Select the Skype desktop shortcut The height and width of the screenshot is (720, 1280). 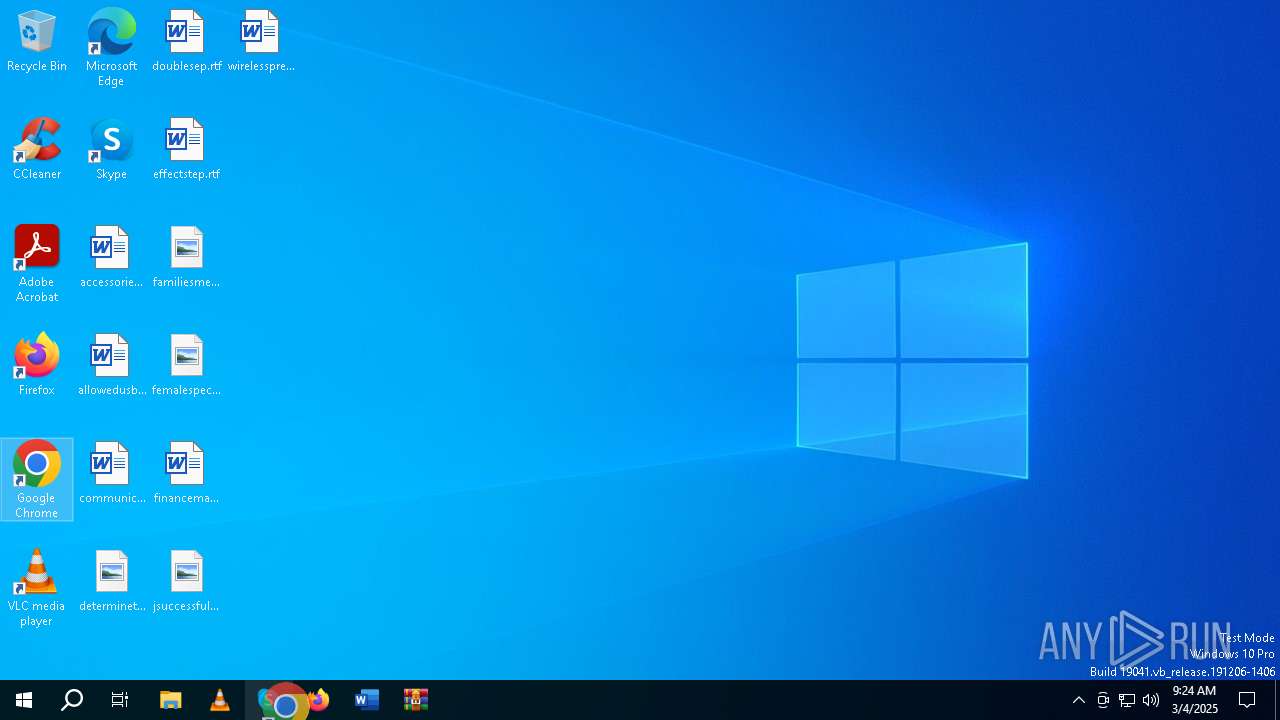point(111,150)
